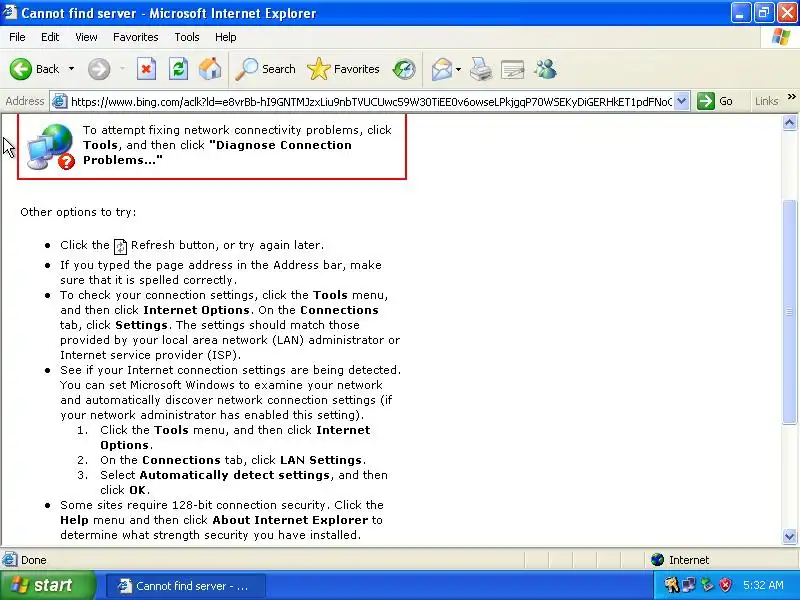Select Cannot find server taskbar button
This screenshot has height=600, width=800.
click(186, 586)
